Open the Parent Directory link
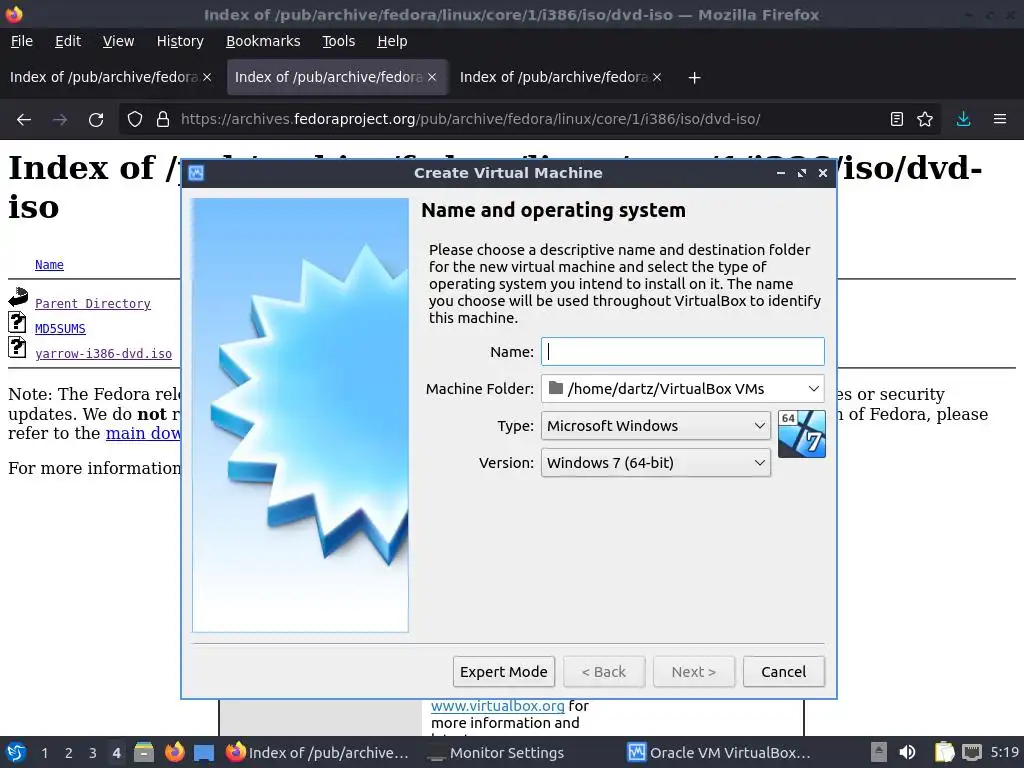This screenshot has height=768, width=1024. [93, 304]
